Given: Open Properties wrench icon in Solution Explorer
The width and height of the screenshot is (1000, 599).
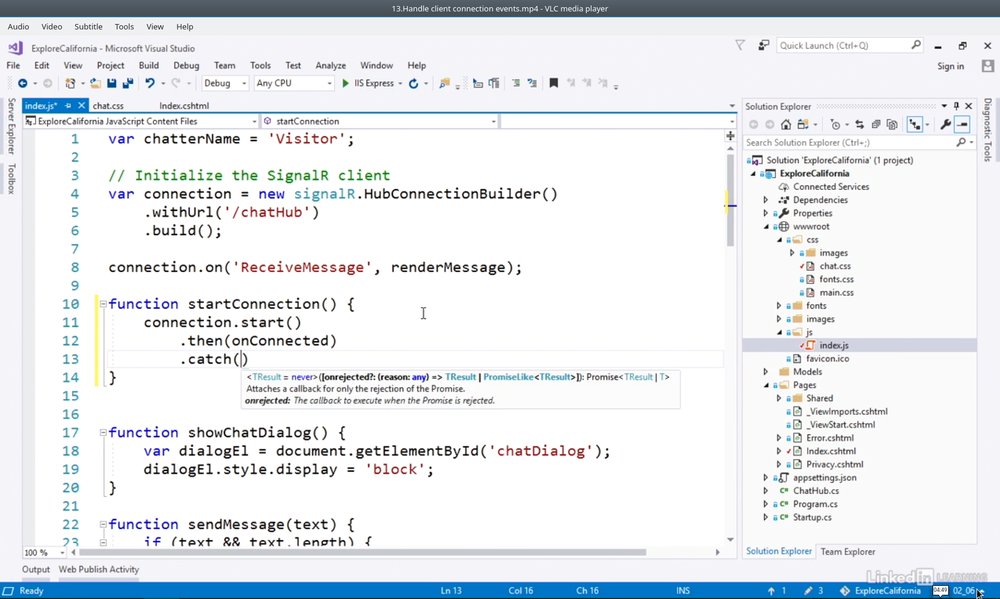Looking at the screenshot, I should tap(945, 125).
